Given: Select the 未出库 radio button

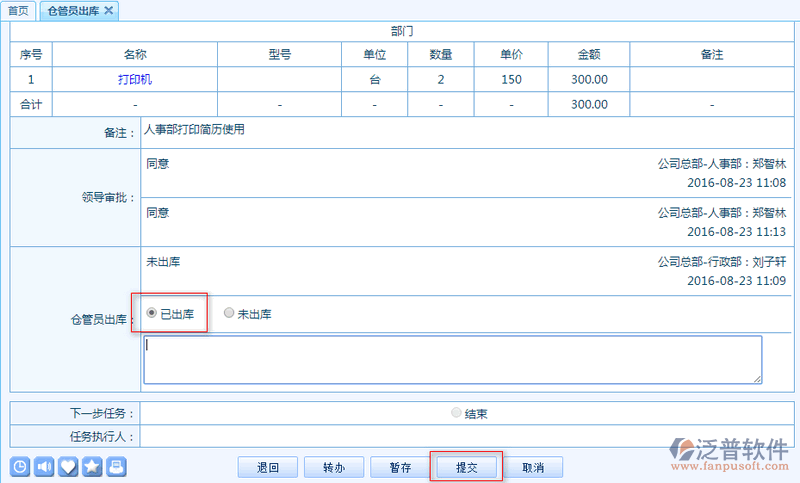Looking at the screenshot, I should pos(229,313).
